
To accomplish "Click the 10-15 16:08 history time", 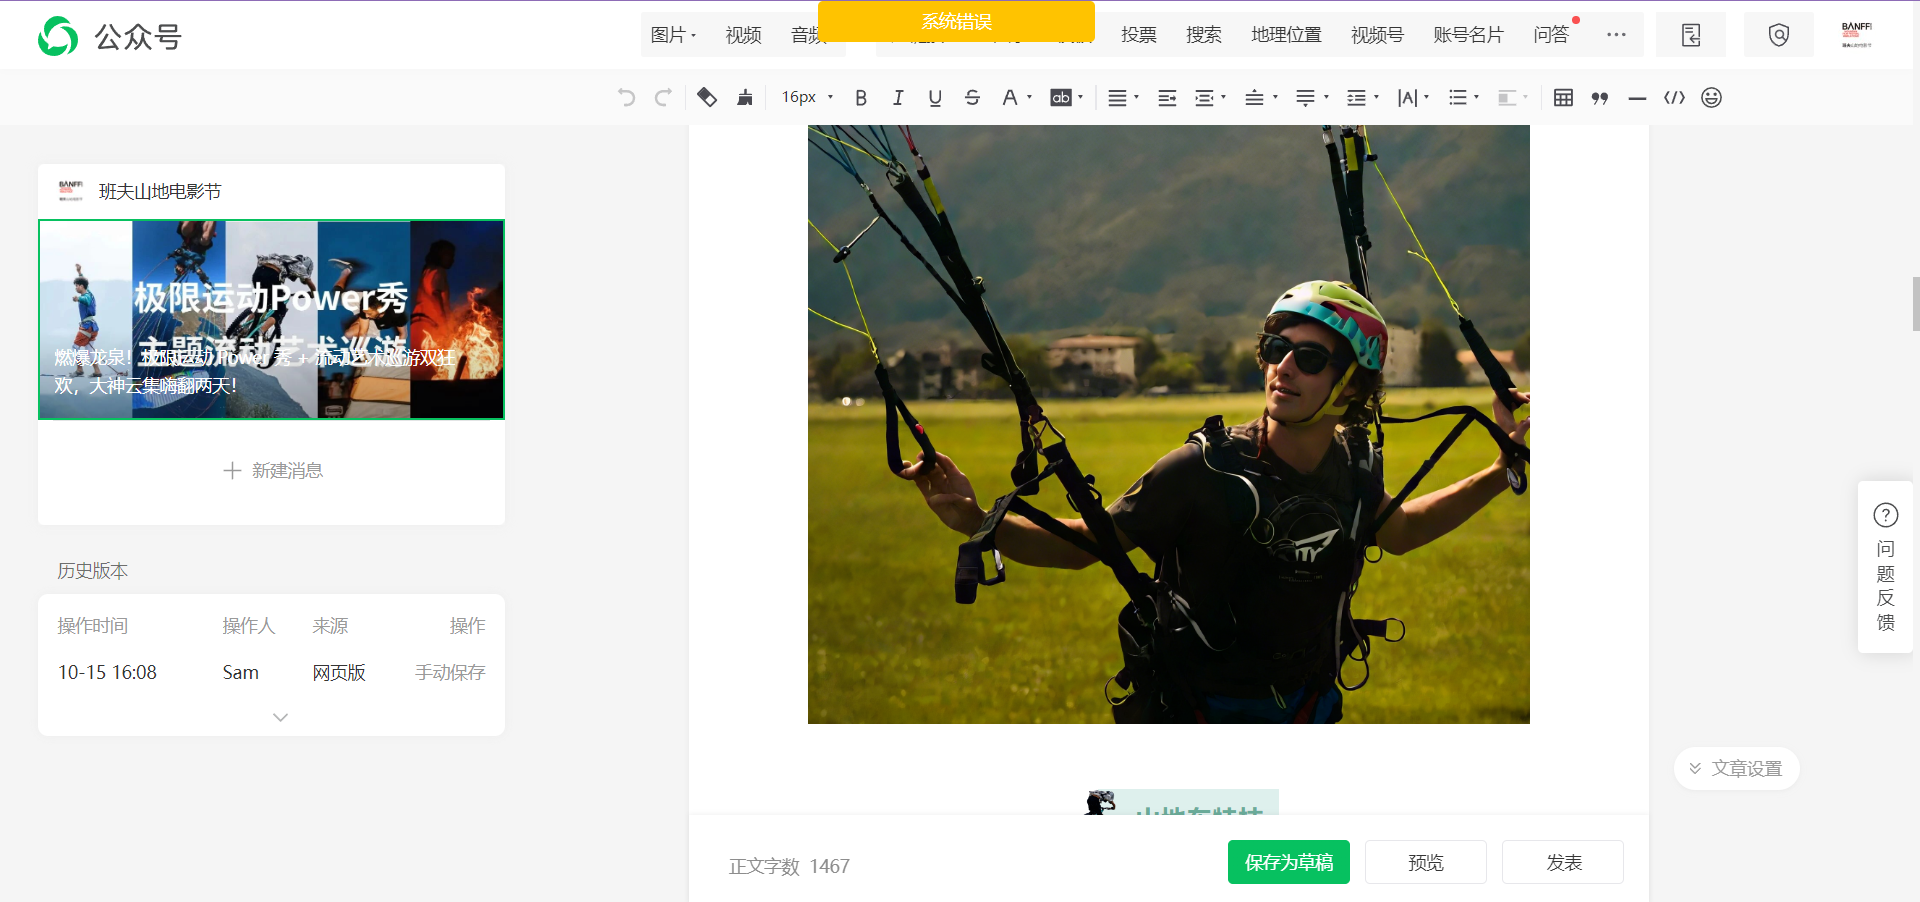I will [x=107, y=672].
